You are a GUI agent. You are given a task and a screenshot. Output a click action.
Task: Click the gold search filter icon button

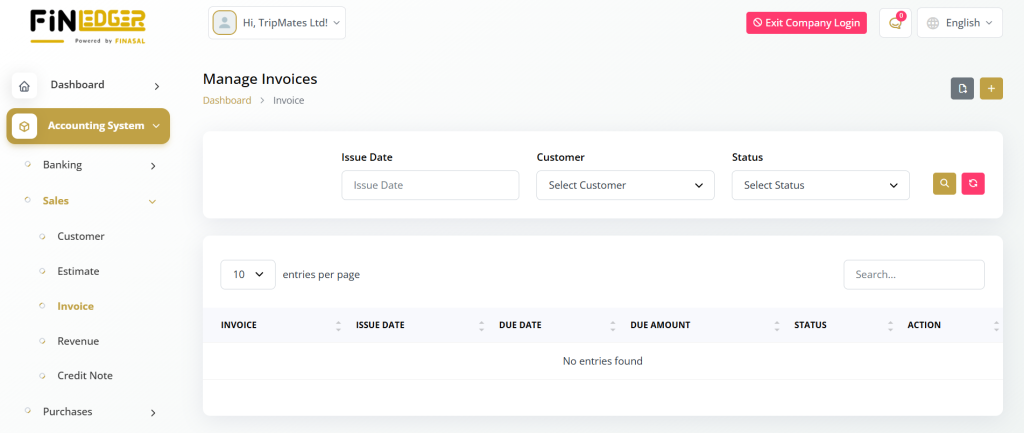click(944, 184)
